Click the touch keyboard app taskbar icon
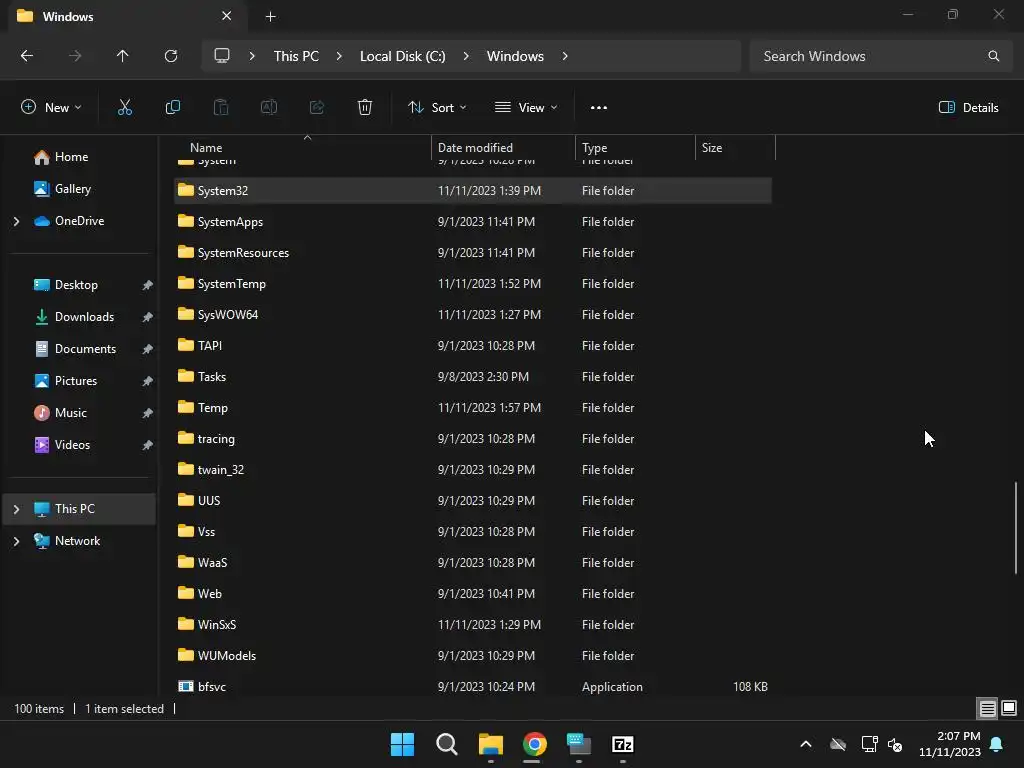The width and height of the screenshot is (1024, 768). (579, 744)
